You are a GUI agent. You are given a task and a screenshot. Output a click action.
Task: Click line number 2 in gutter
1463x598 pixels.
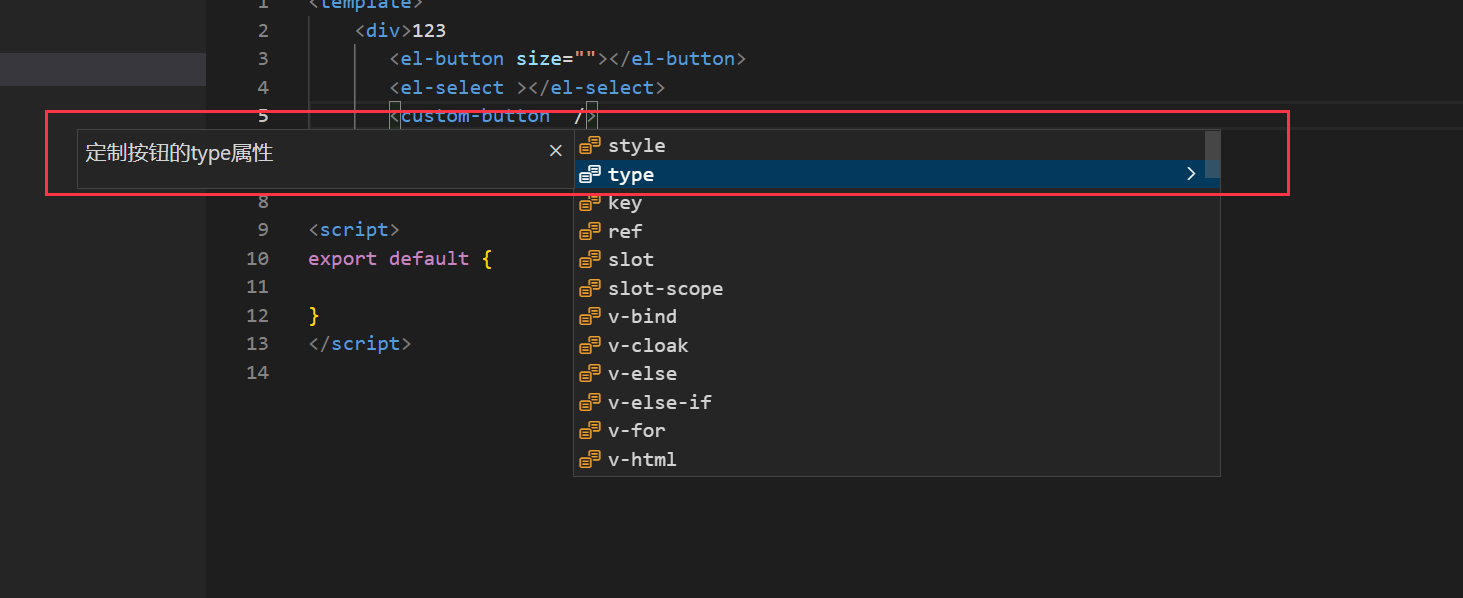tap(263, 31)
